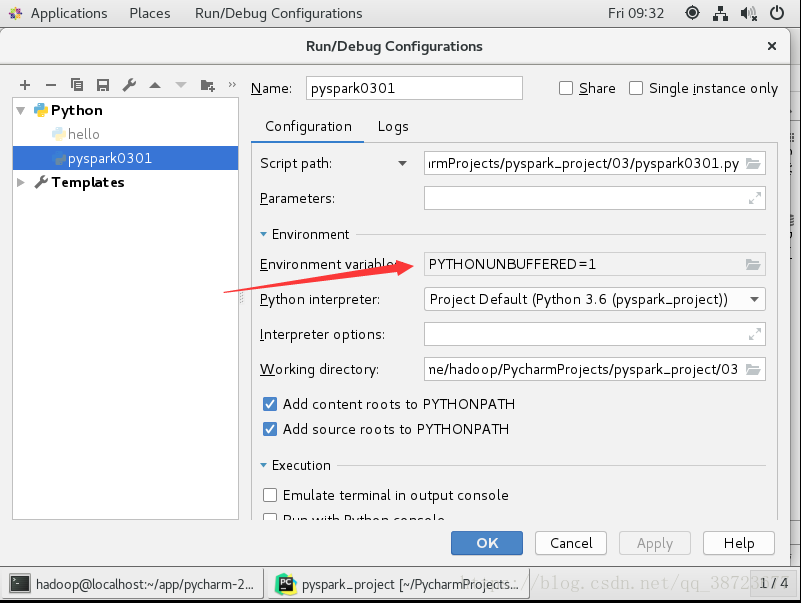The width and height of the screenshot is (801, 603).
Task: Open Script path type dropdown arrow
Action: tap(403, 164)
